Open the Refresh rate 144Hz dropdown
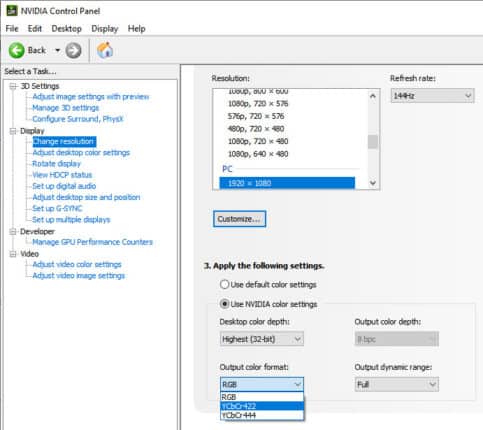The height and width of the screenshot is (430, 483). (x=432, y=96)
